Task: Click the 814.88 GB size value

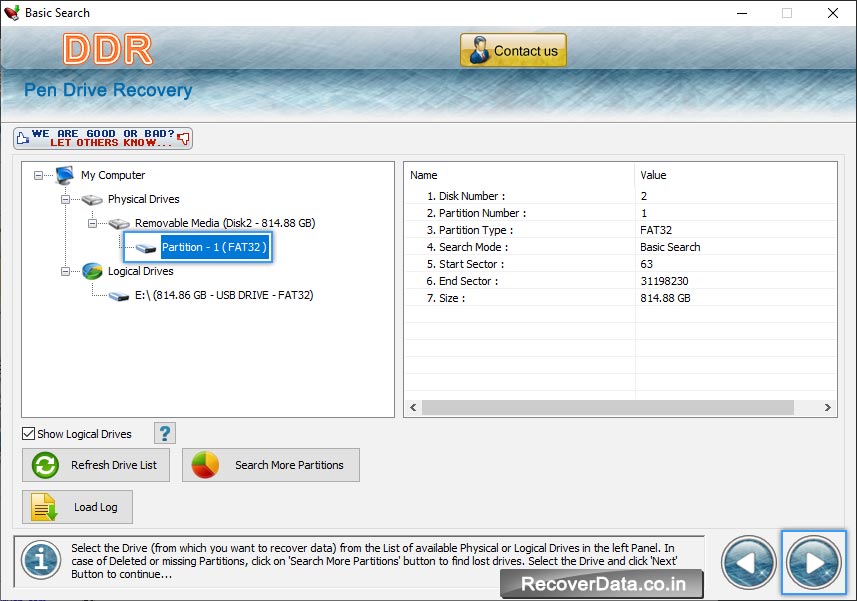Action: click(665, 298)
